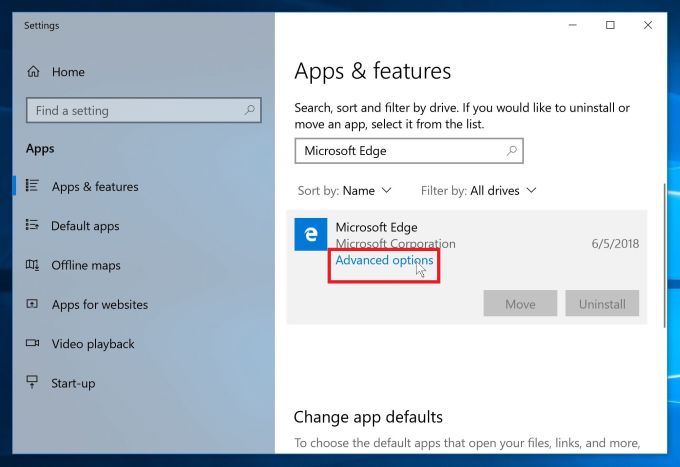Switch to the Default apps page
The height and width of the screenshot is (467, 680).
pos(85,226)
